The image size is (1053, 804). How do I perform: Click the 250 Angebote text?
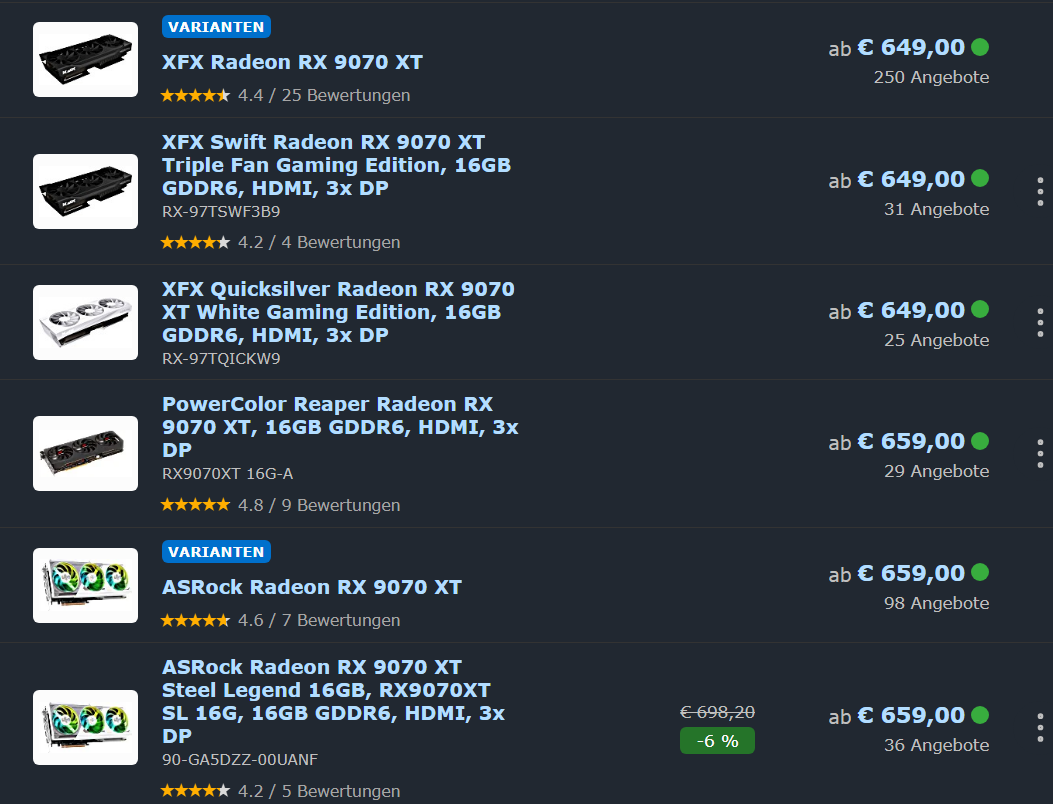931,77
